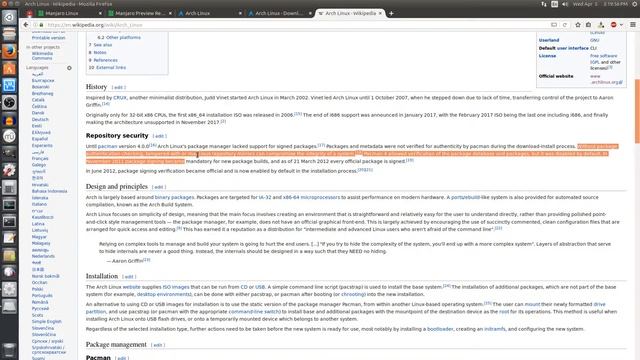Open the Files manager in the launcher

coord(9,34)
